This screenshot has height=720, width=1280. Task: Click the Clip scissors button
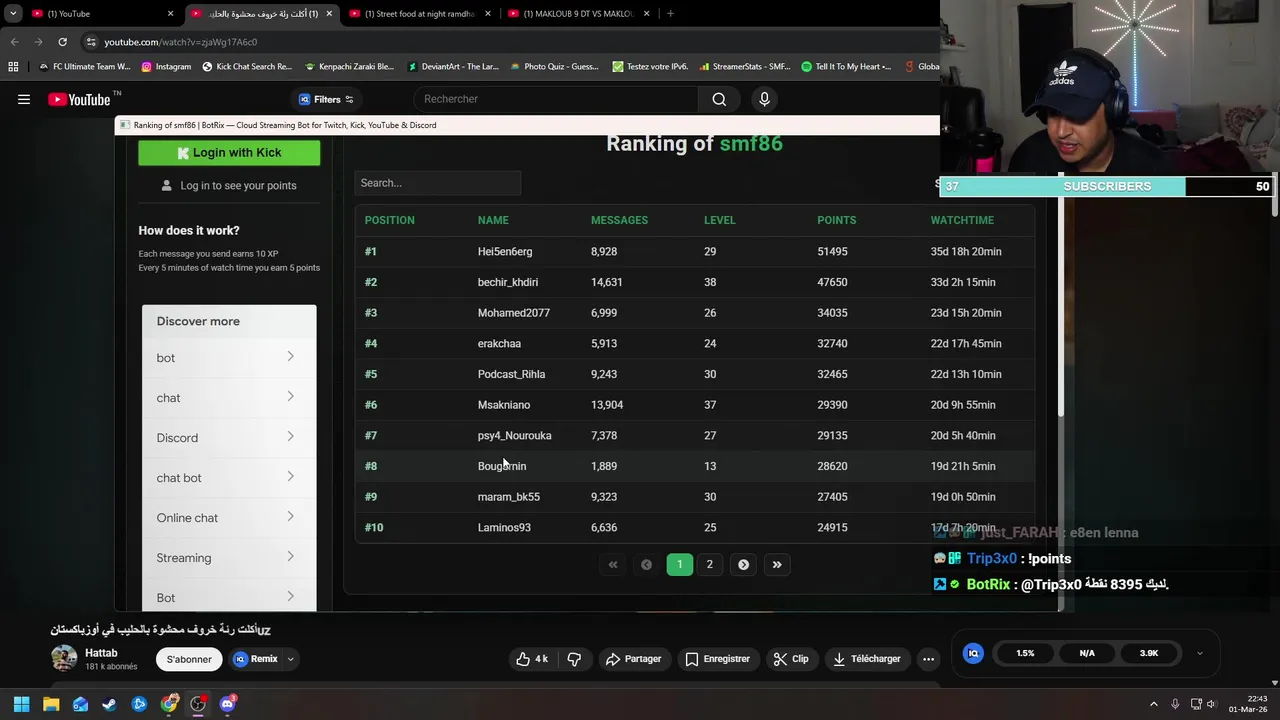pos(791,659)
